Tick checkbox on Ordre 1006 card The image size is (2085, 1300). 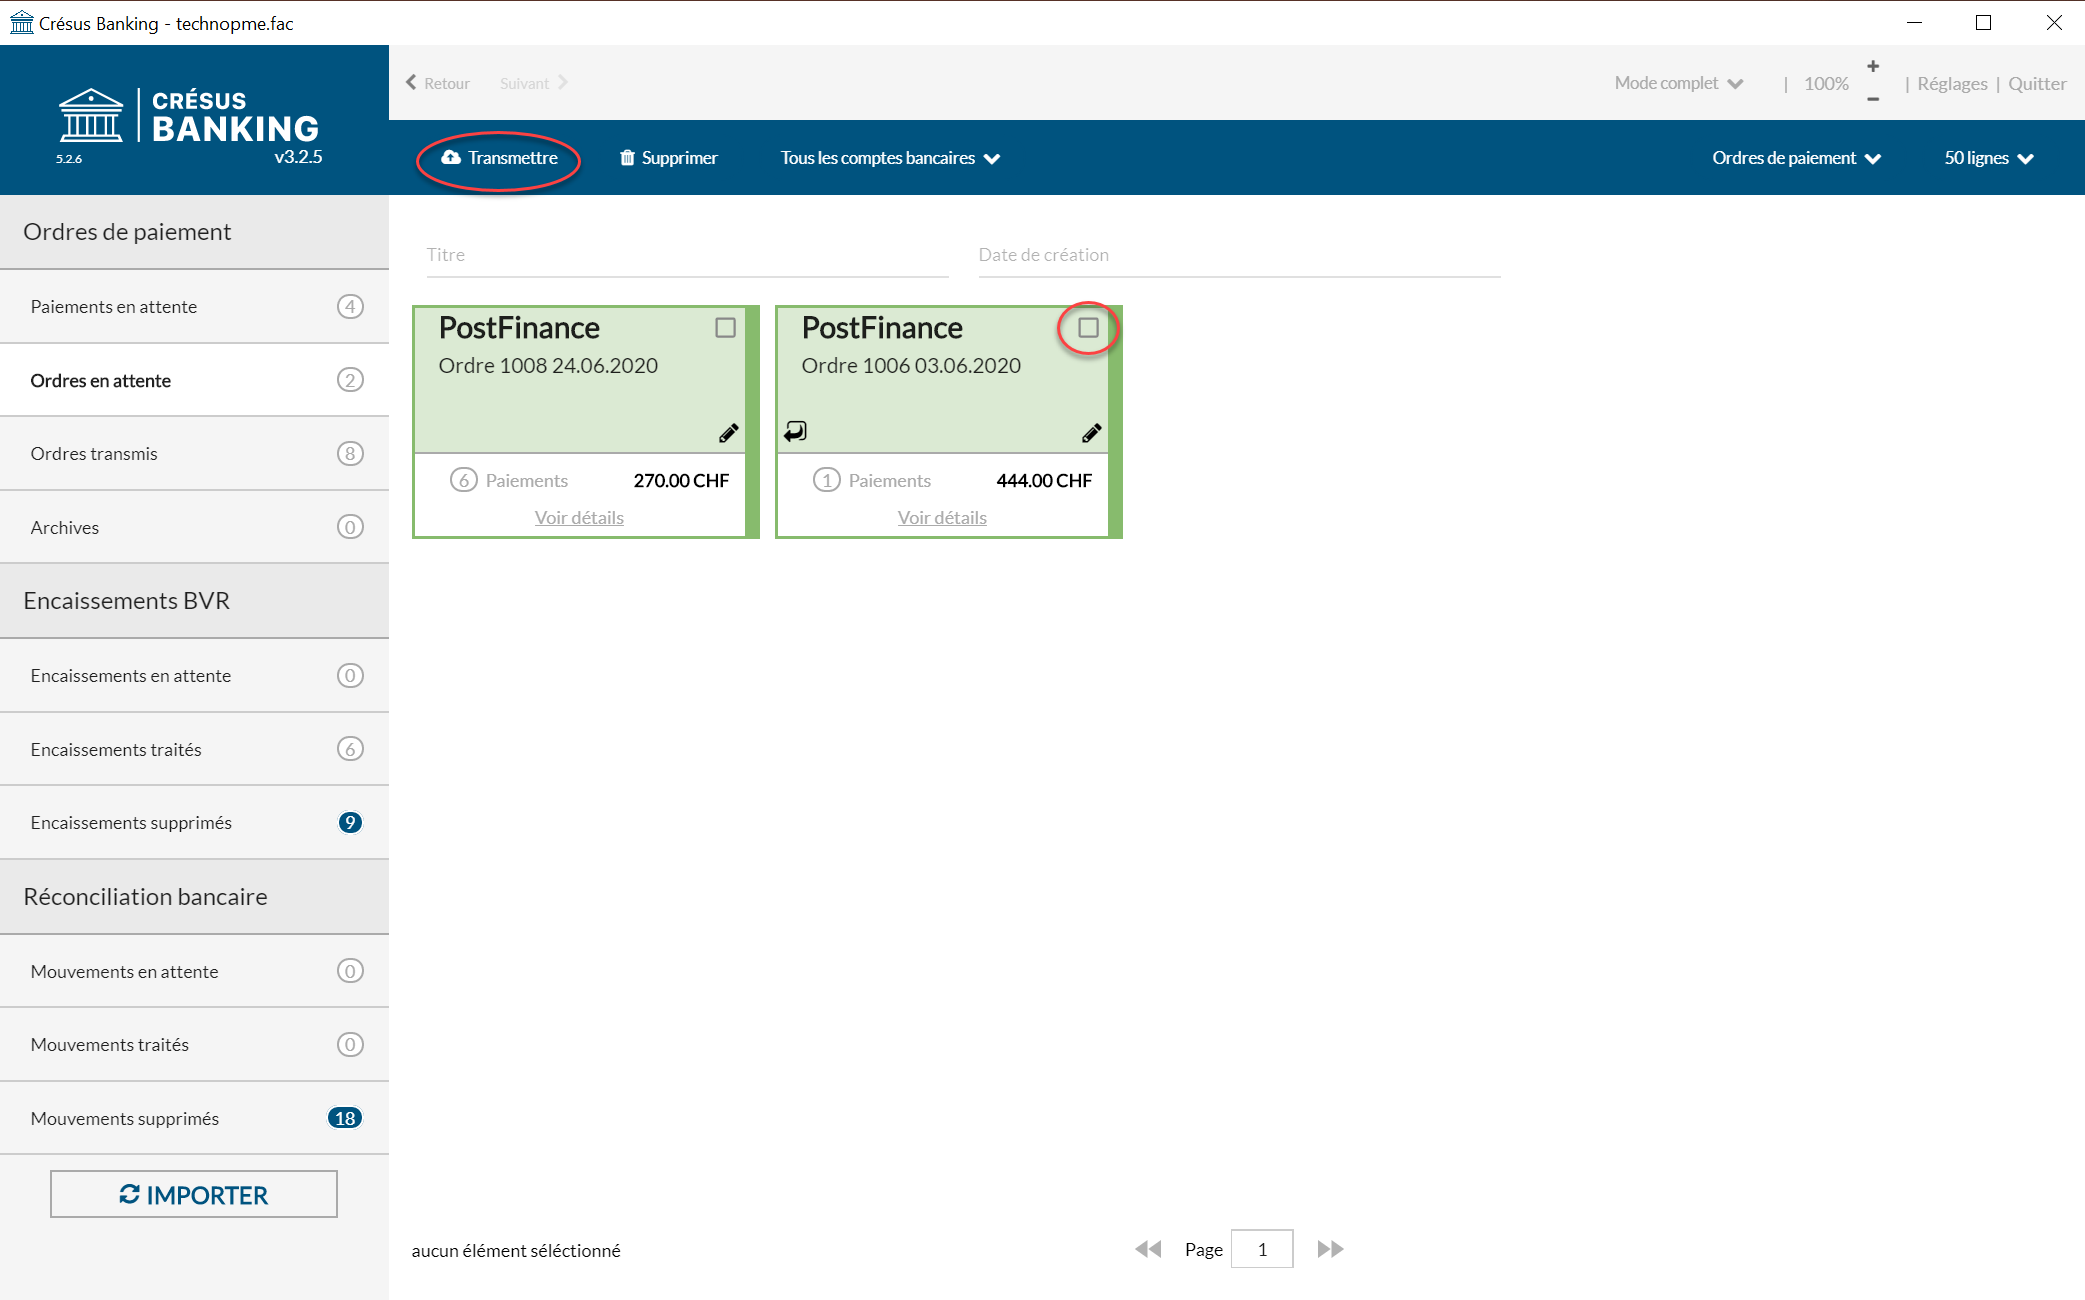(x=1088, y=328)
